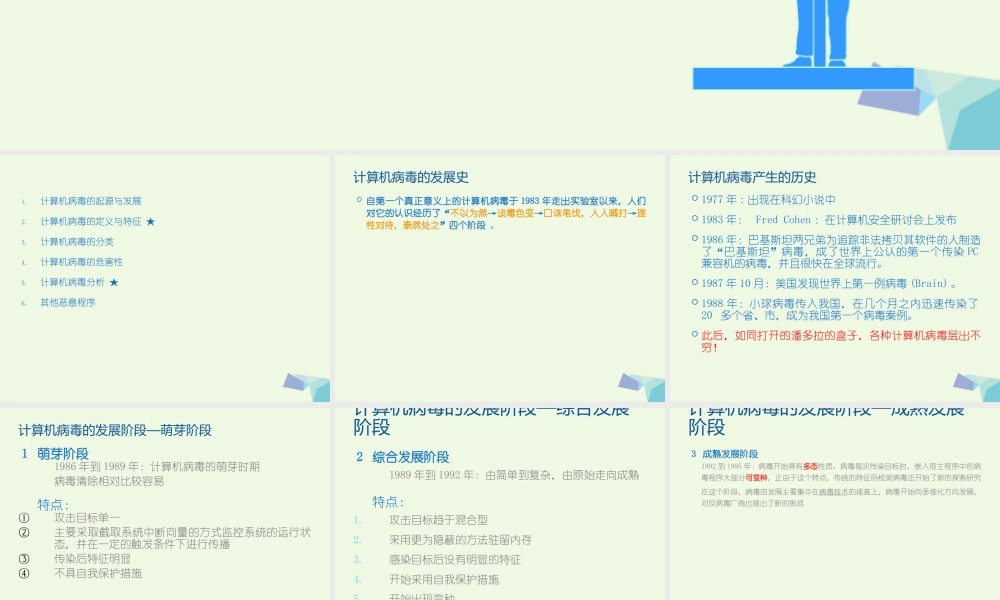Click agenda item 计算机病毒的分类
The image size is (1000, 600).
click(77, 242)
